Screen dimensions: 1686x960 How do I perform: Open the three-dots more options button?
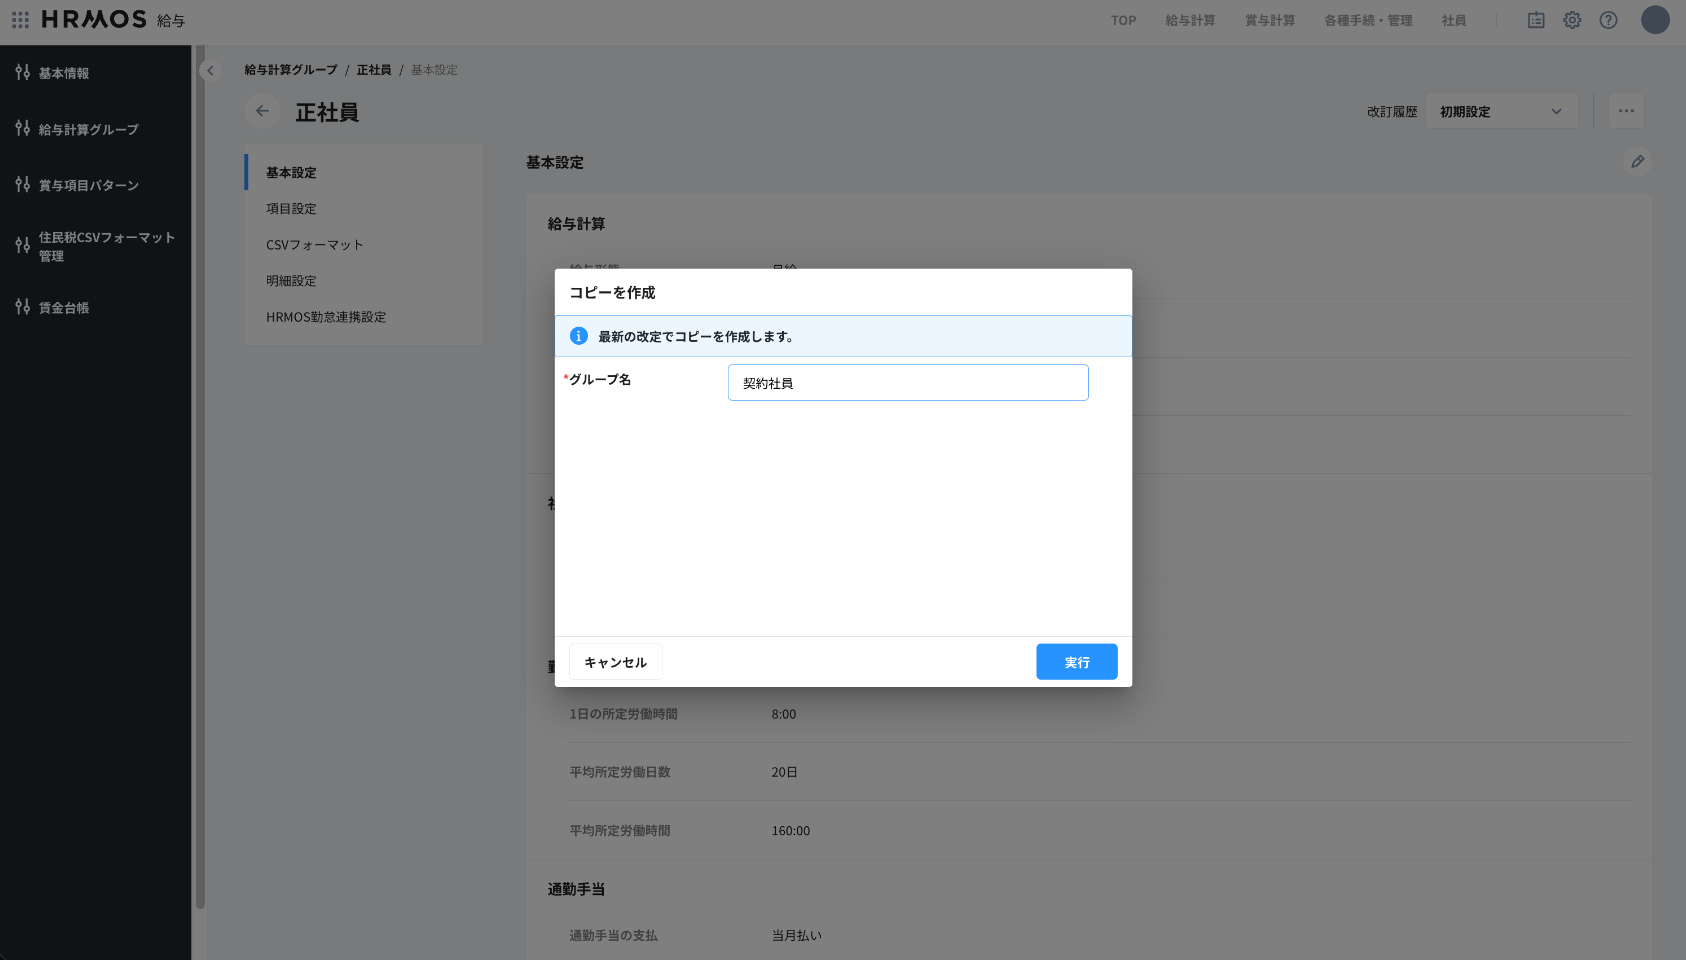pos(1626,111)
